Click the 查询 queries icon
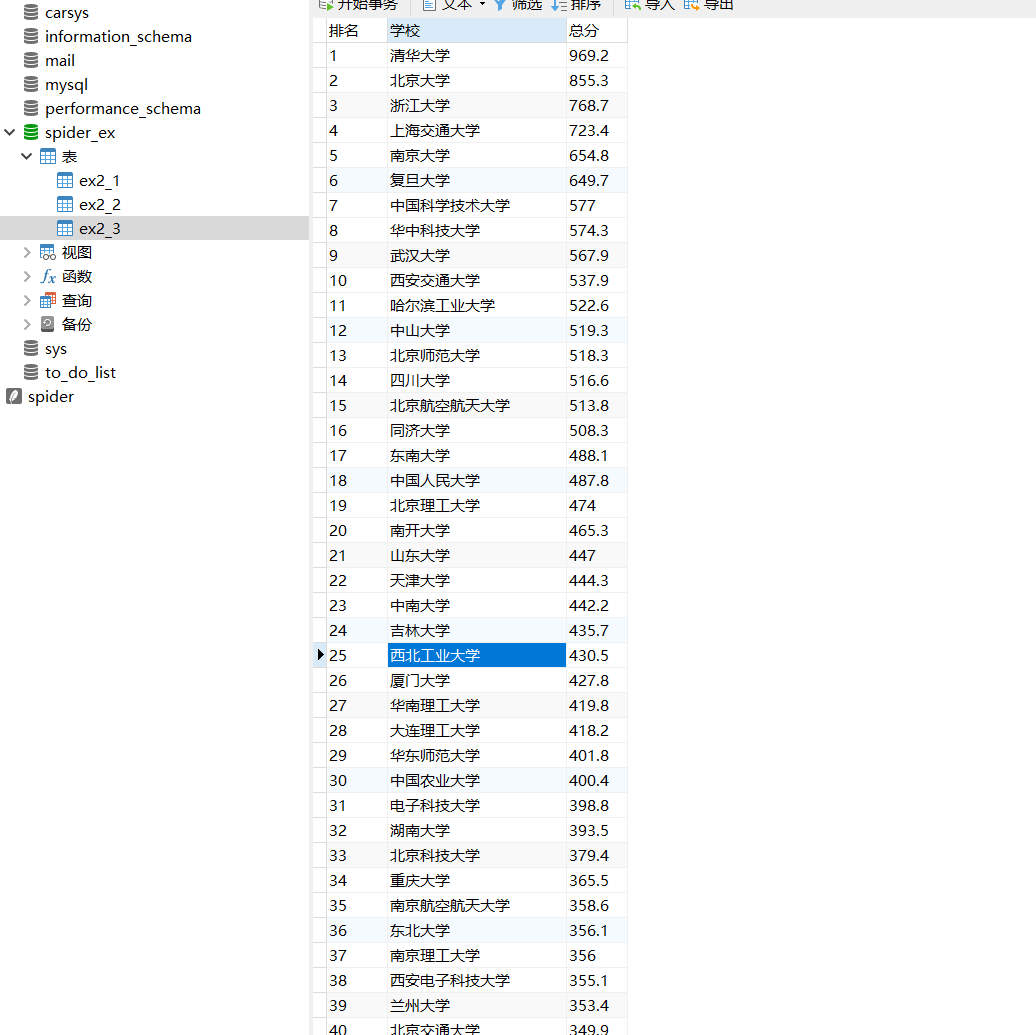Image resolution: width=1036 pixels, height=1035 pixels. (48, 301)
